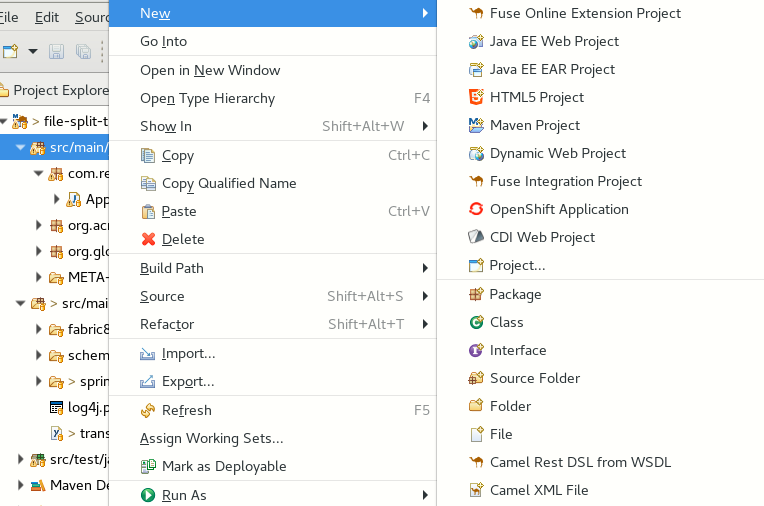Click the Maven Project icon
Viewport: 764px width, 506px height.
(476, 125)
